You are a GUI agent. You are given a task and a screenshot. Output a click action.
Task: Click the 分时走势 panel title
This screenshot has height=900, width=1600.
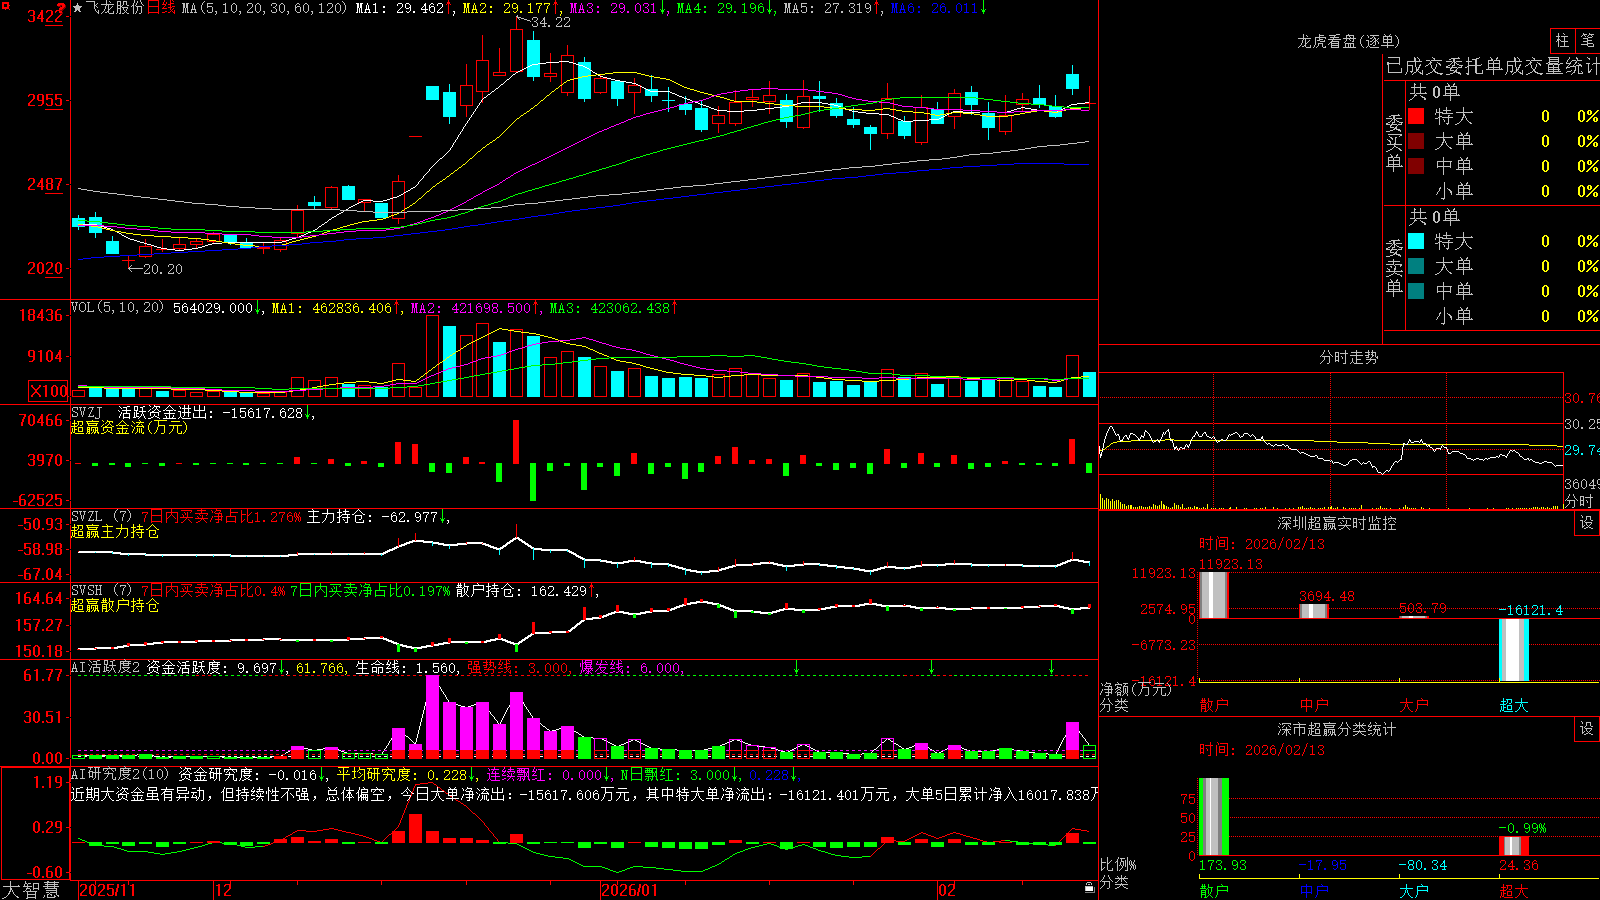(x=1348, y=357)
